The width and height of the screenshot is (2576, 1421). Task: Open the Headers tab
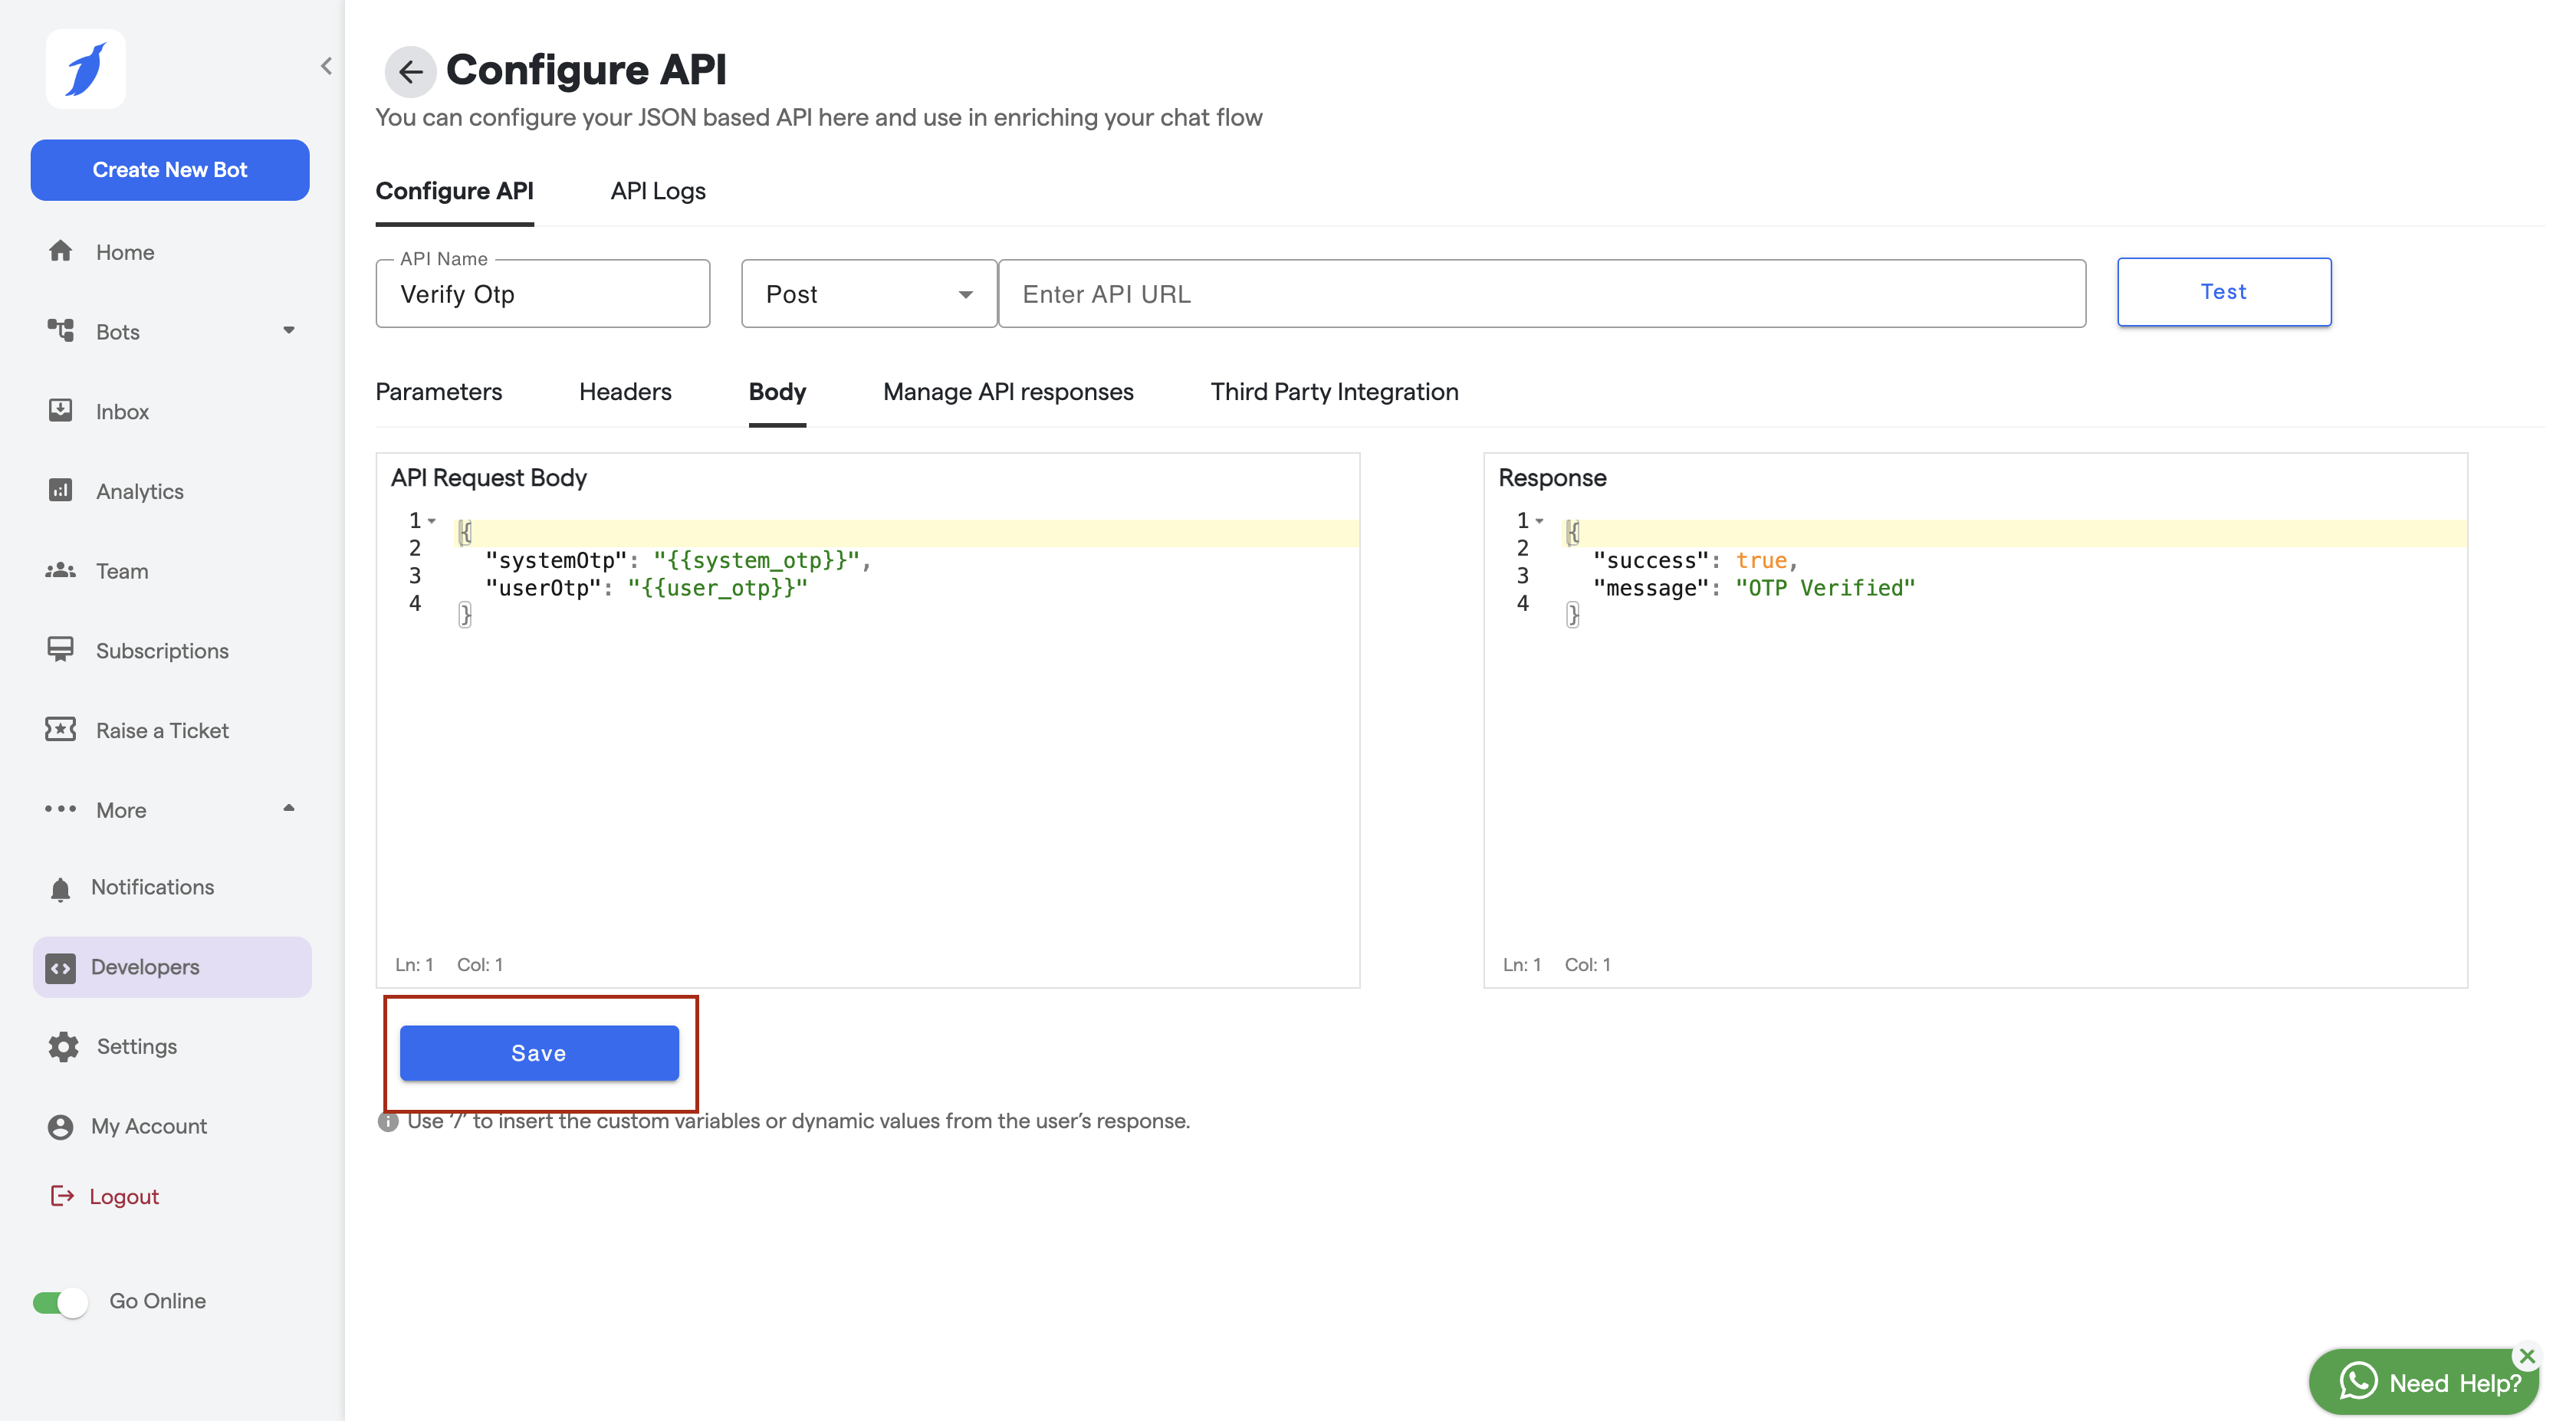coord(625,391)
